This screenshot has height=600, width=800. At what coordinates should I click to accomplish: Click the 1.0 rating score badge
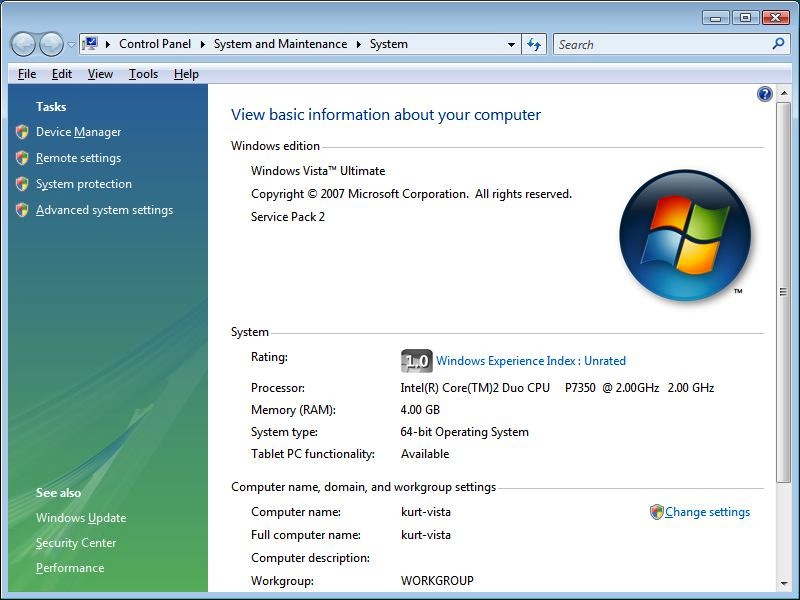(x=417, y=361)
